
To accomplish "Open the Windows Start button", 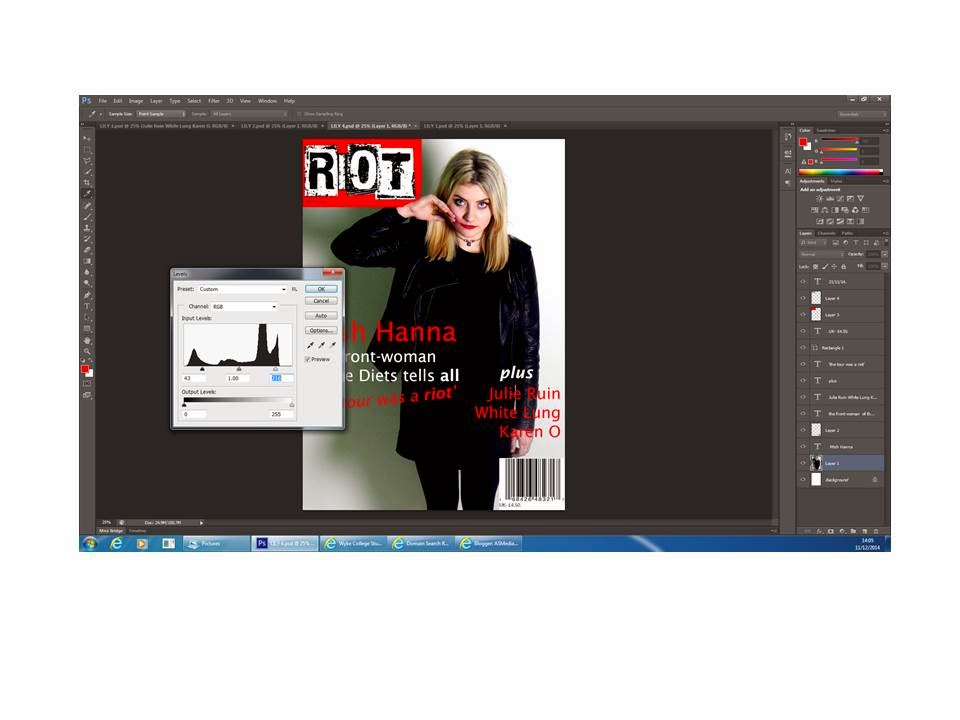I will coord(90,543).
